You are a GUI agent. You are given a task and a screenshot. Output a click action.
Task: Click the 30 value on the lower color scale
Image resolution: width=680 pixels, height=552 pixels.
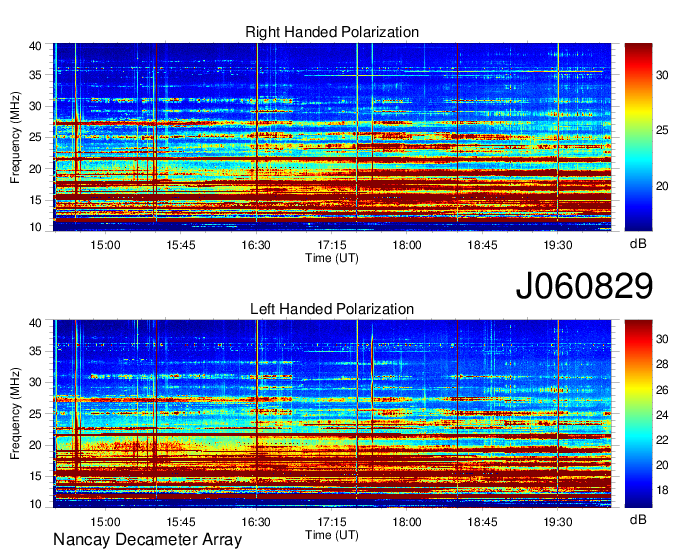click(x=662, y=339)
